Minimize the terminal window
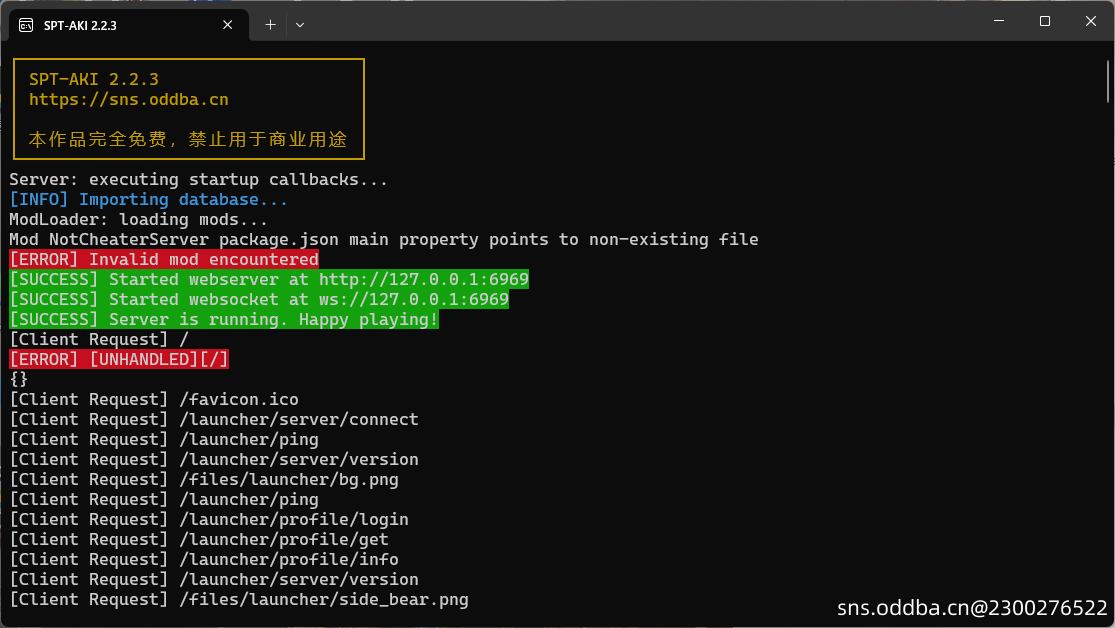The height and width of the screenshot is (628, 1115). point(999,21)
